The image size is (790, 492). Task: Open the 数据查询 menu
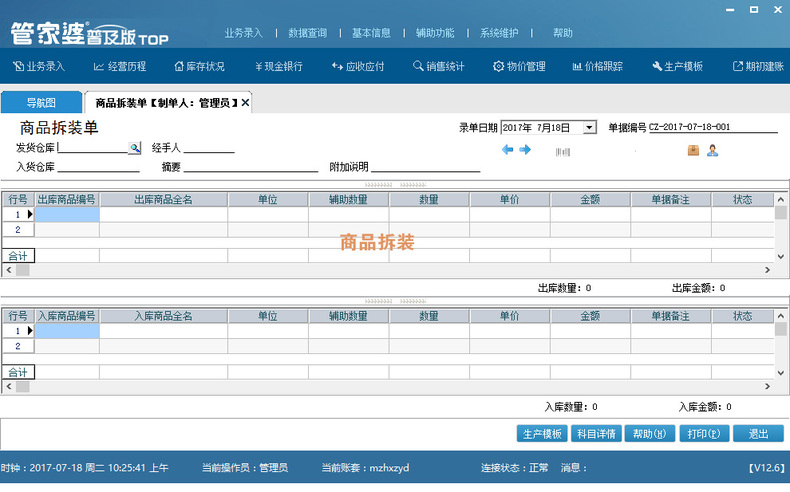tap(308, 33)
